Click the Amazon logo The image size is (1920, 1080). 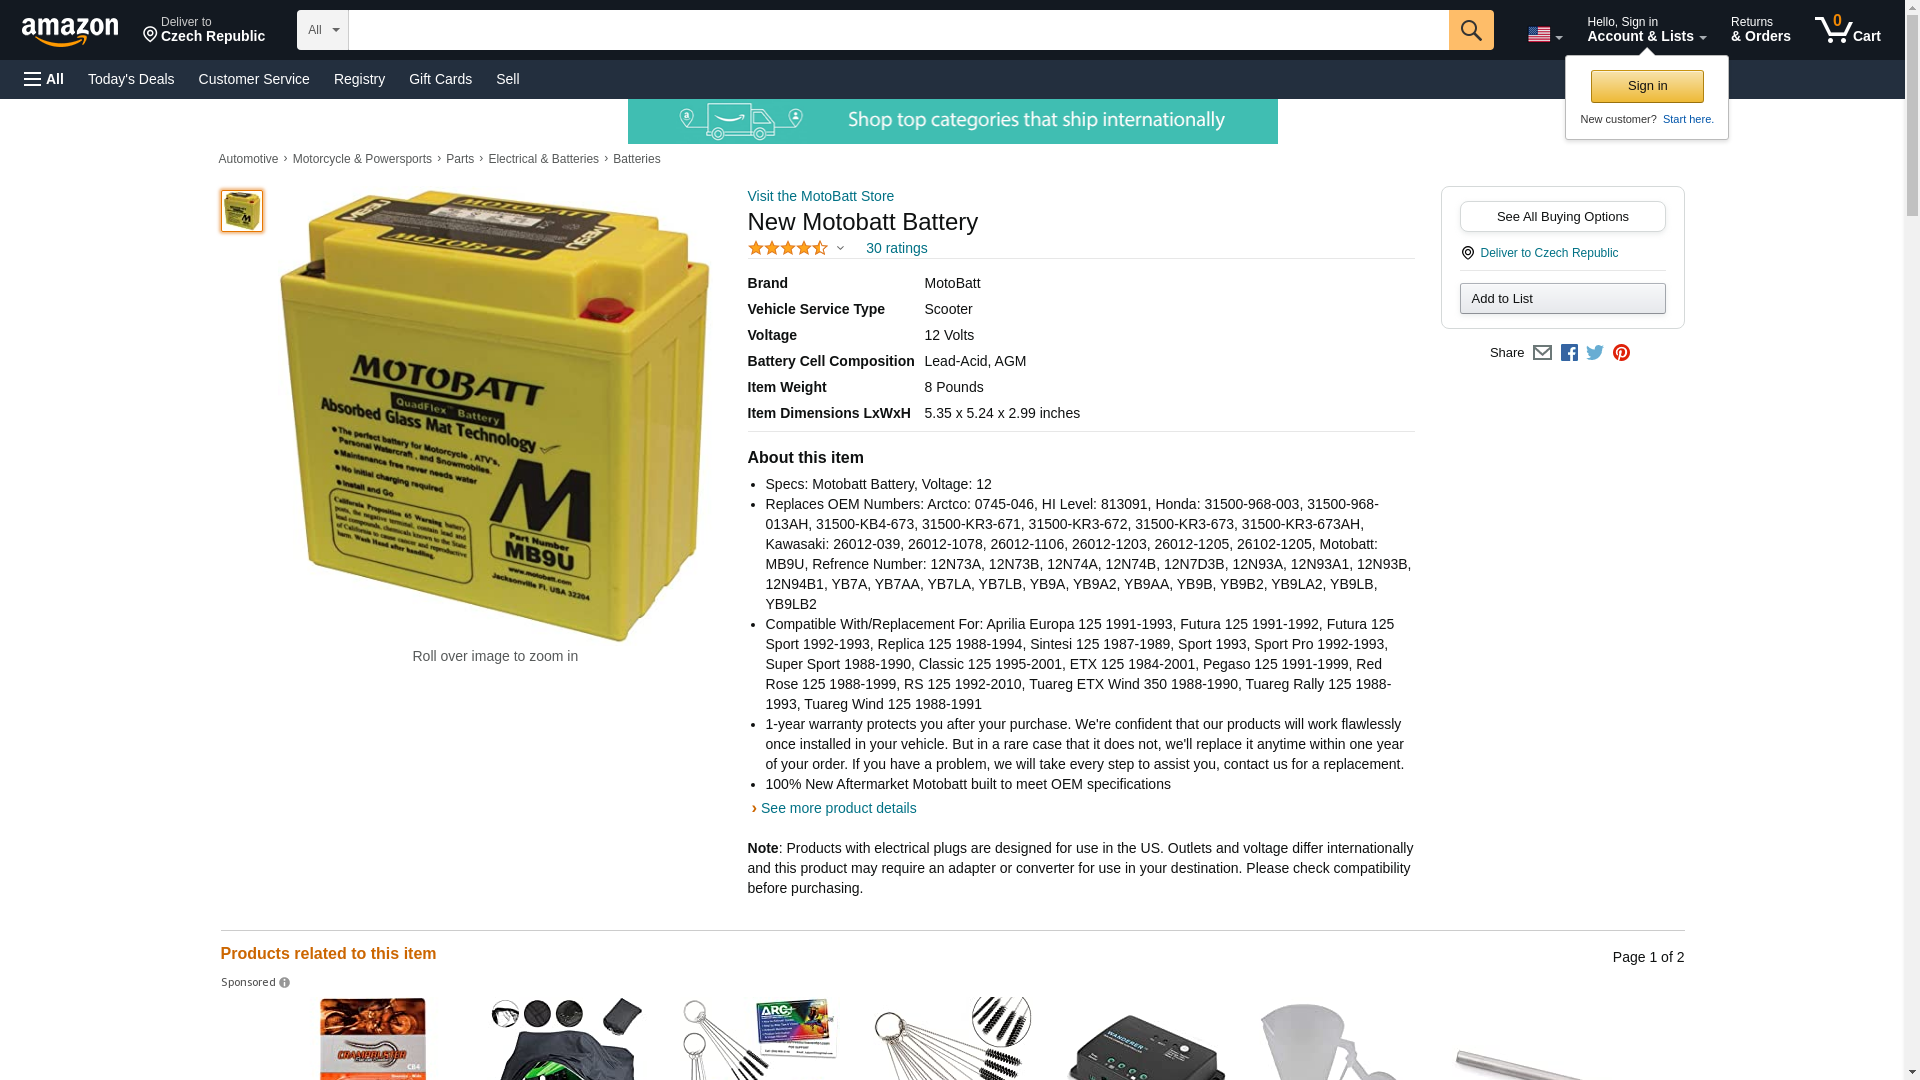(x=70, y=32)
